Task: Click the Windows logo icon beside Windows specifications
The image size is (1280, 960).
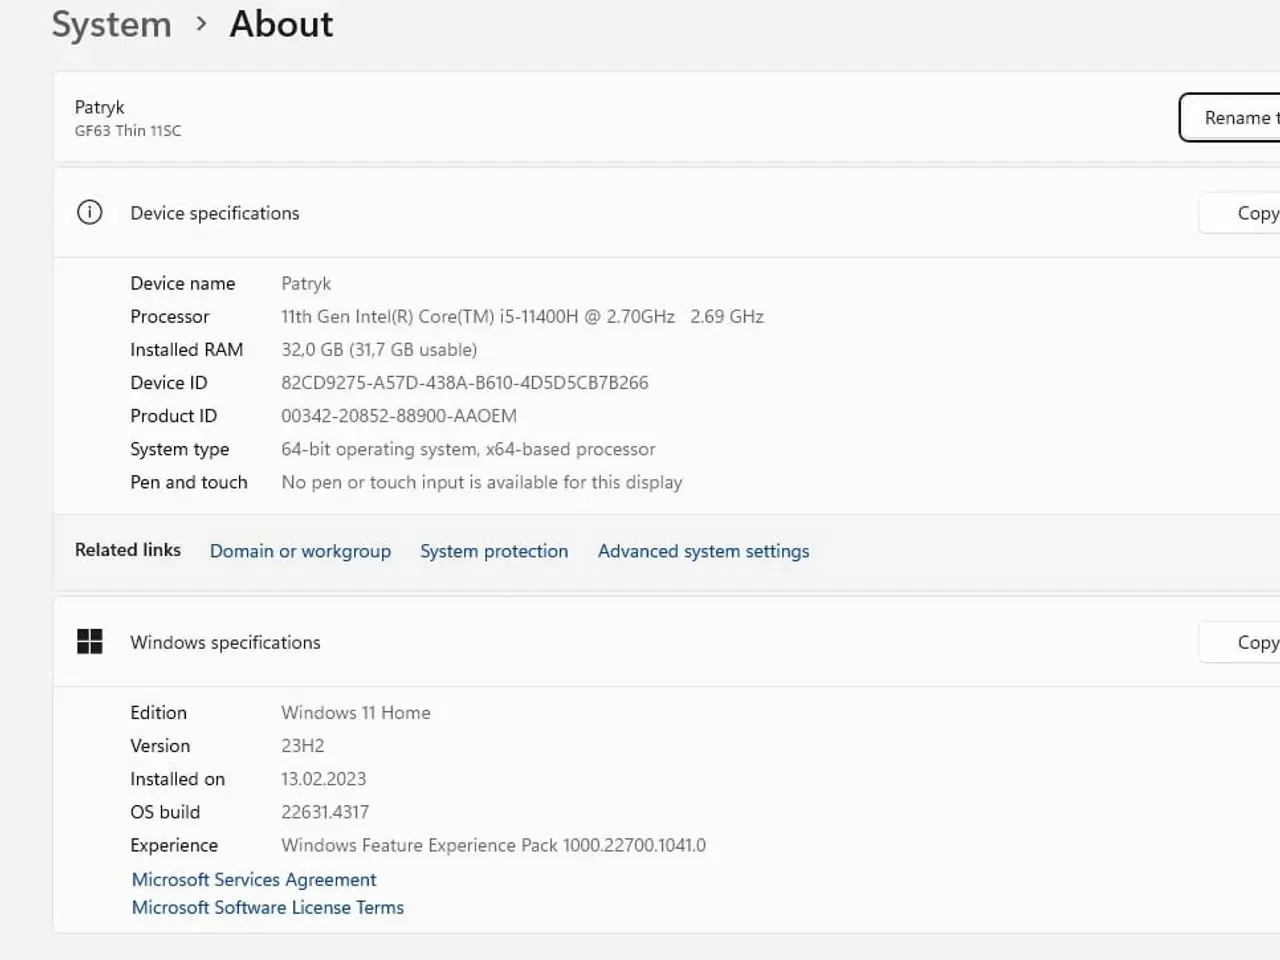Action: [x=89, y=641]
